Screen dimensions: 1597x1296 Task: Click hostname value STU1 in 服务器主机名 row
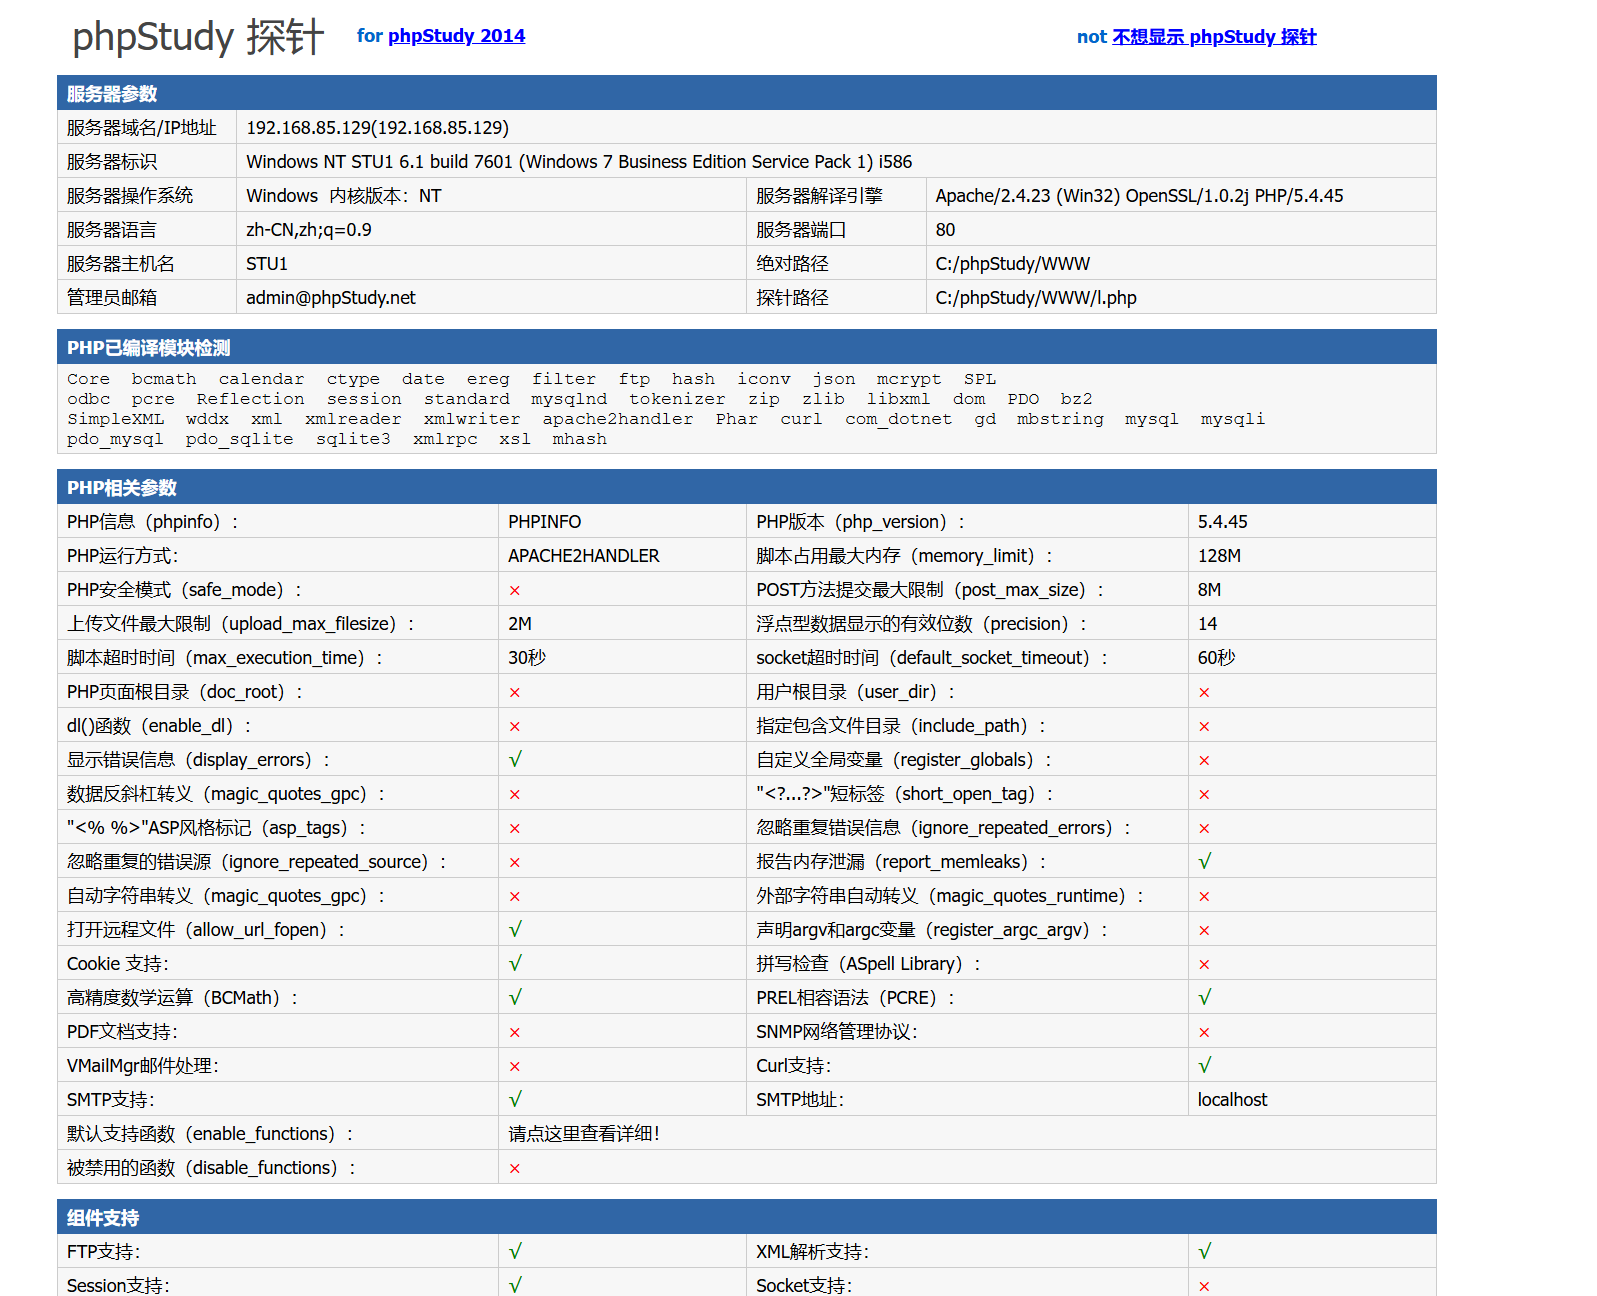tap(267, 264)
